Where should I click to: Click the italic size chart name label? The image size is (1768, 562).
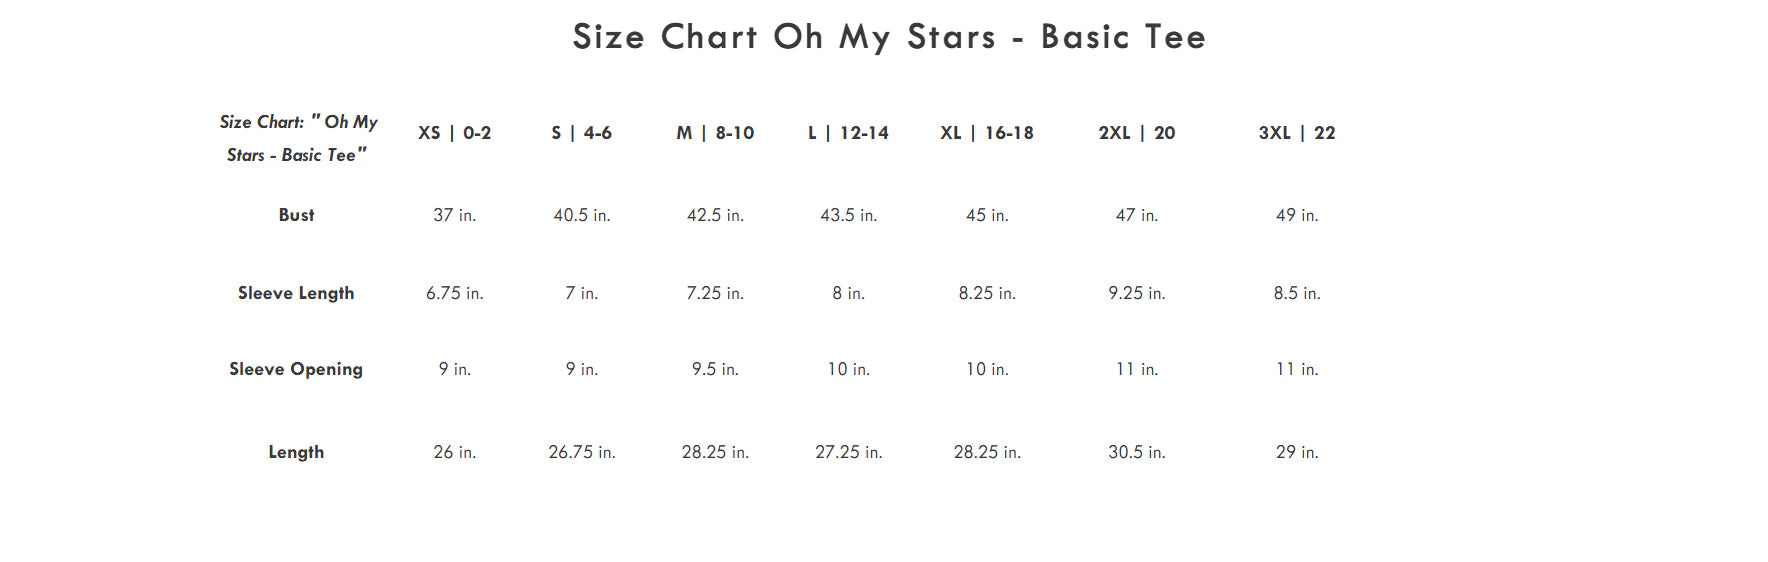[x=298, y=138]
